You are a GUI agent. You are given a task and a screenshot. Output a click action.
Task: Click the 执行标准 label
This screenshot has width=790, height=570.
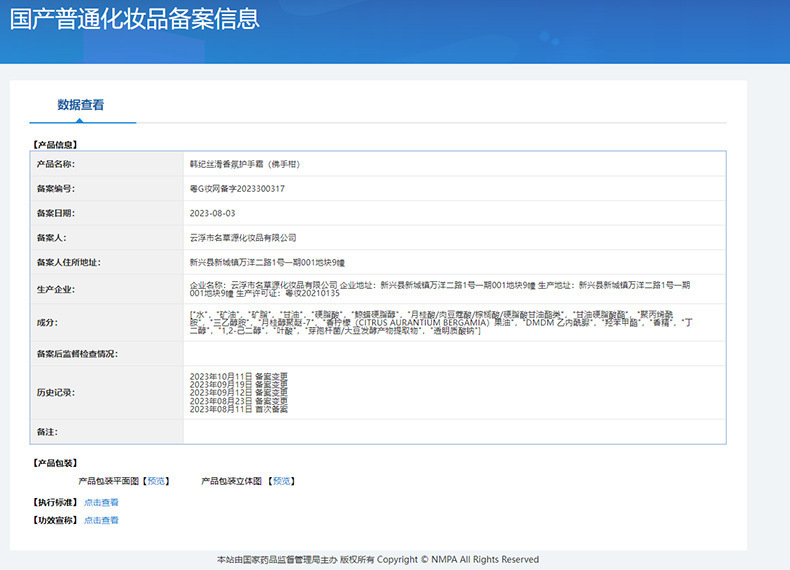point(55,502)
